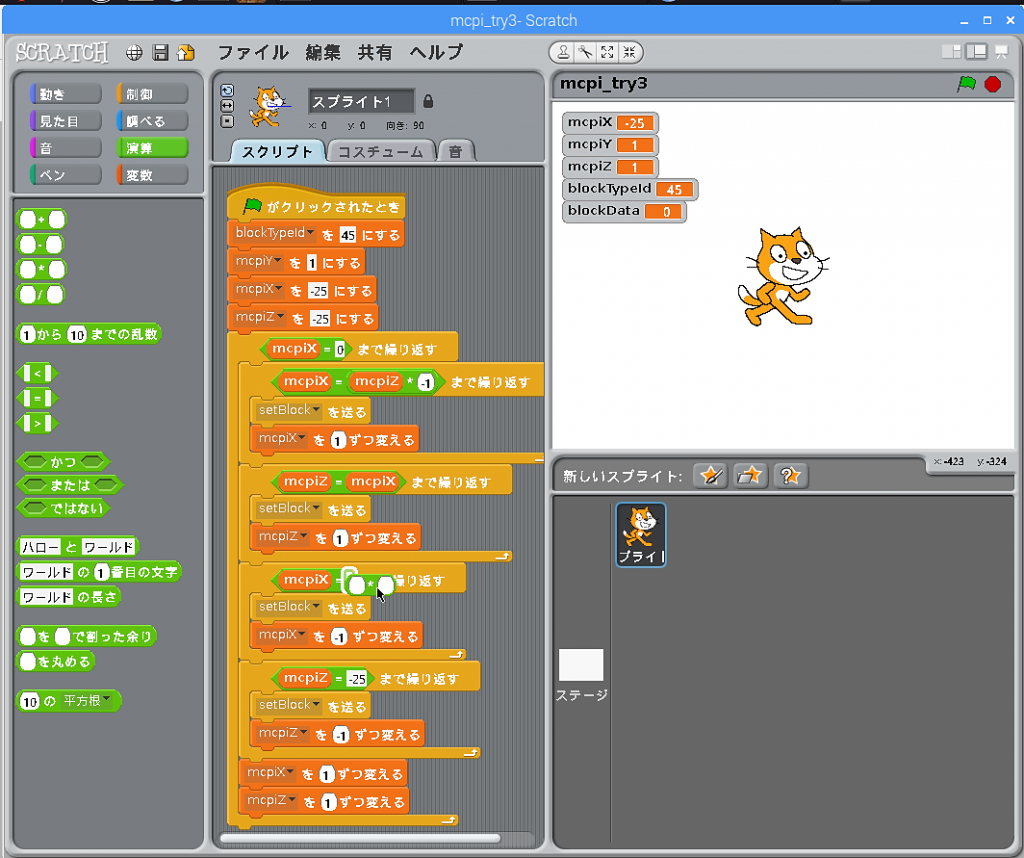
Task: Open the first setBlock broadcast dropdown
Action: [316, 411]
